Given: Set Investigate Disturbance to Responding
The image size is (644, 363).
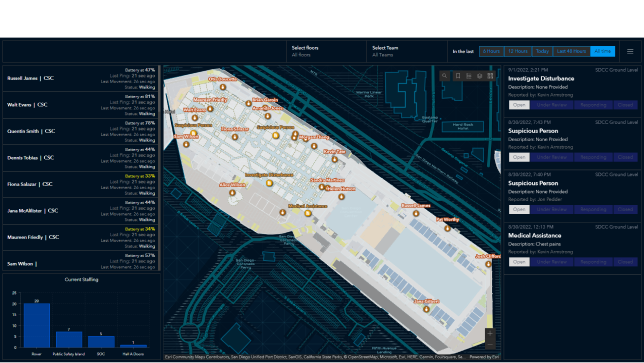Looking at the screenshot, I should (x=593, y=105).
